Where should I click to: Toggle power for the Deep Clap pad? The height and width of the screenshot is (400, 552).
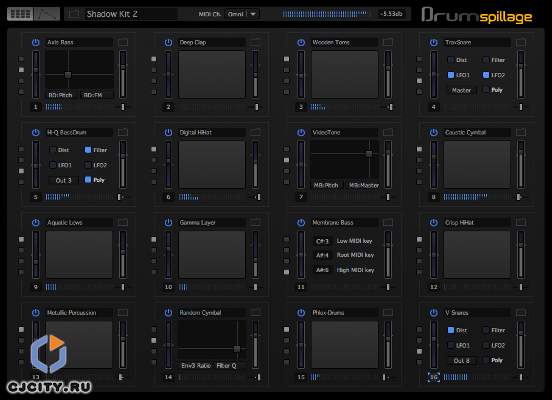pos(168,42)
